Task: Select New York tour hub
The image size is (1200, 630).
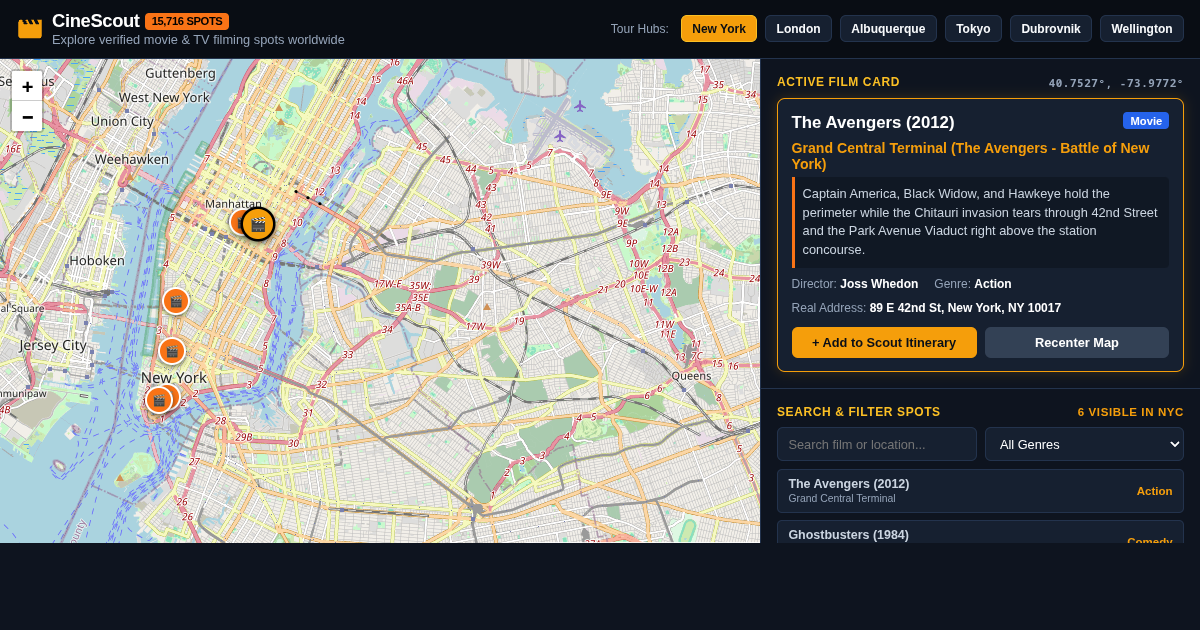Action: pyautogui.click(x=719, y=29)
